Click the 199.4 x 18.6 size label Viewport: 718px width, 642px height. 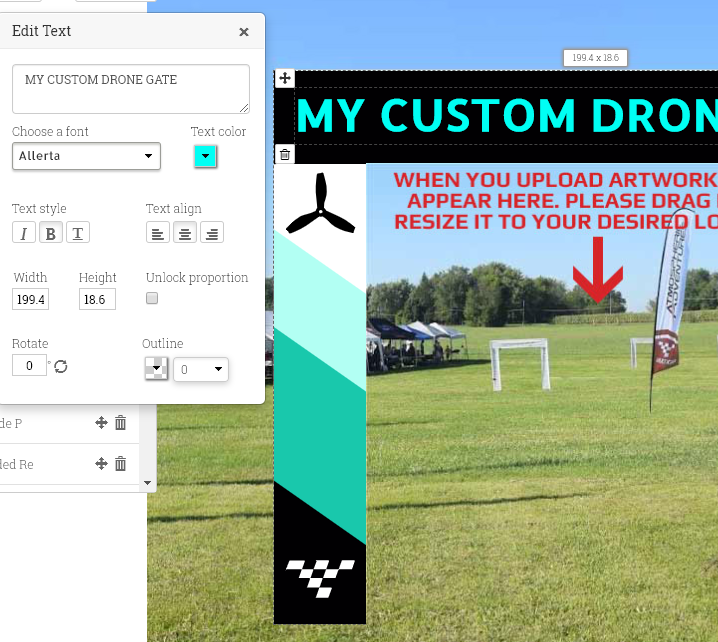595,58
